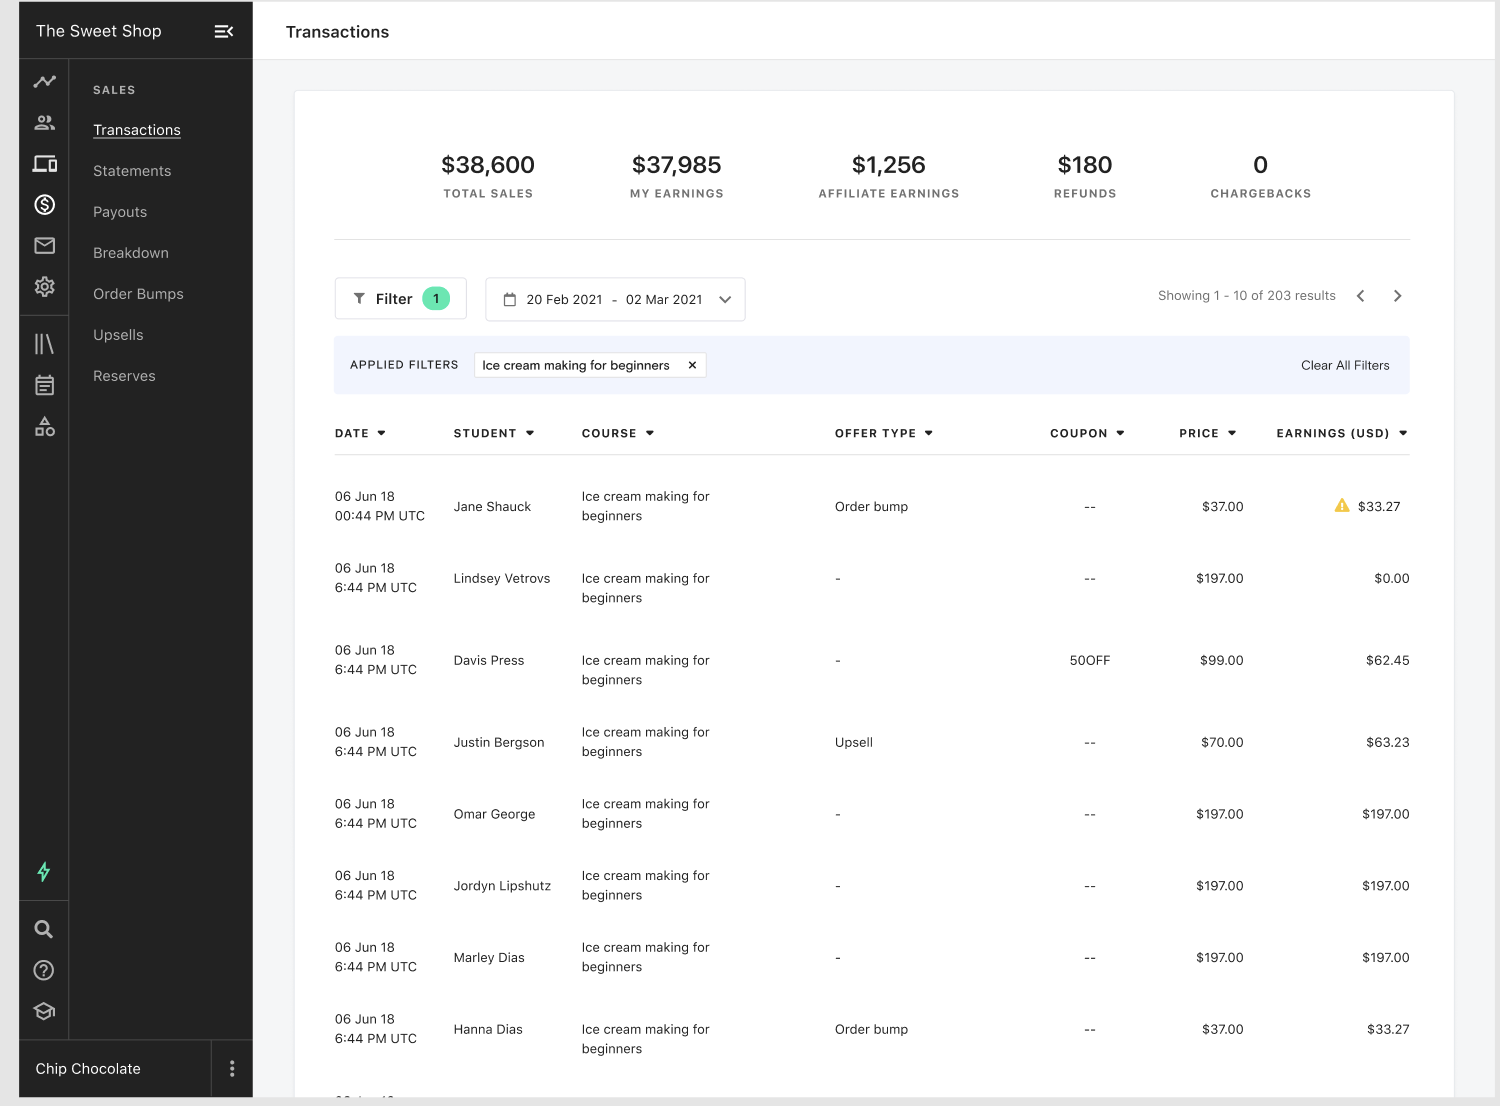
Task: Click The Sweet Shop title
Action: [99, 31]
